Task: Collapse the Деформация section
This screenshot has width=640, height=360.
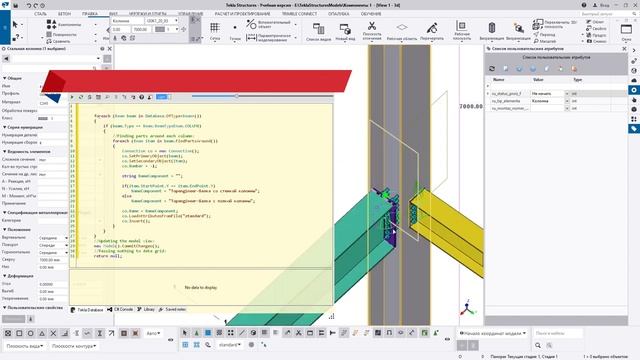Action: [4, 276]
